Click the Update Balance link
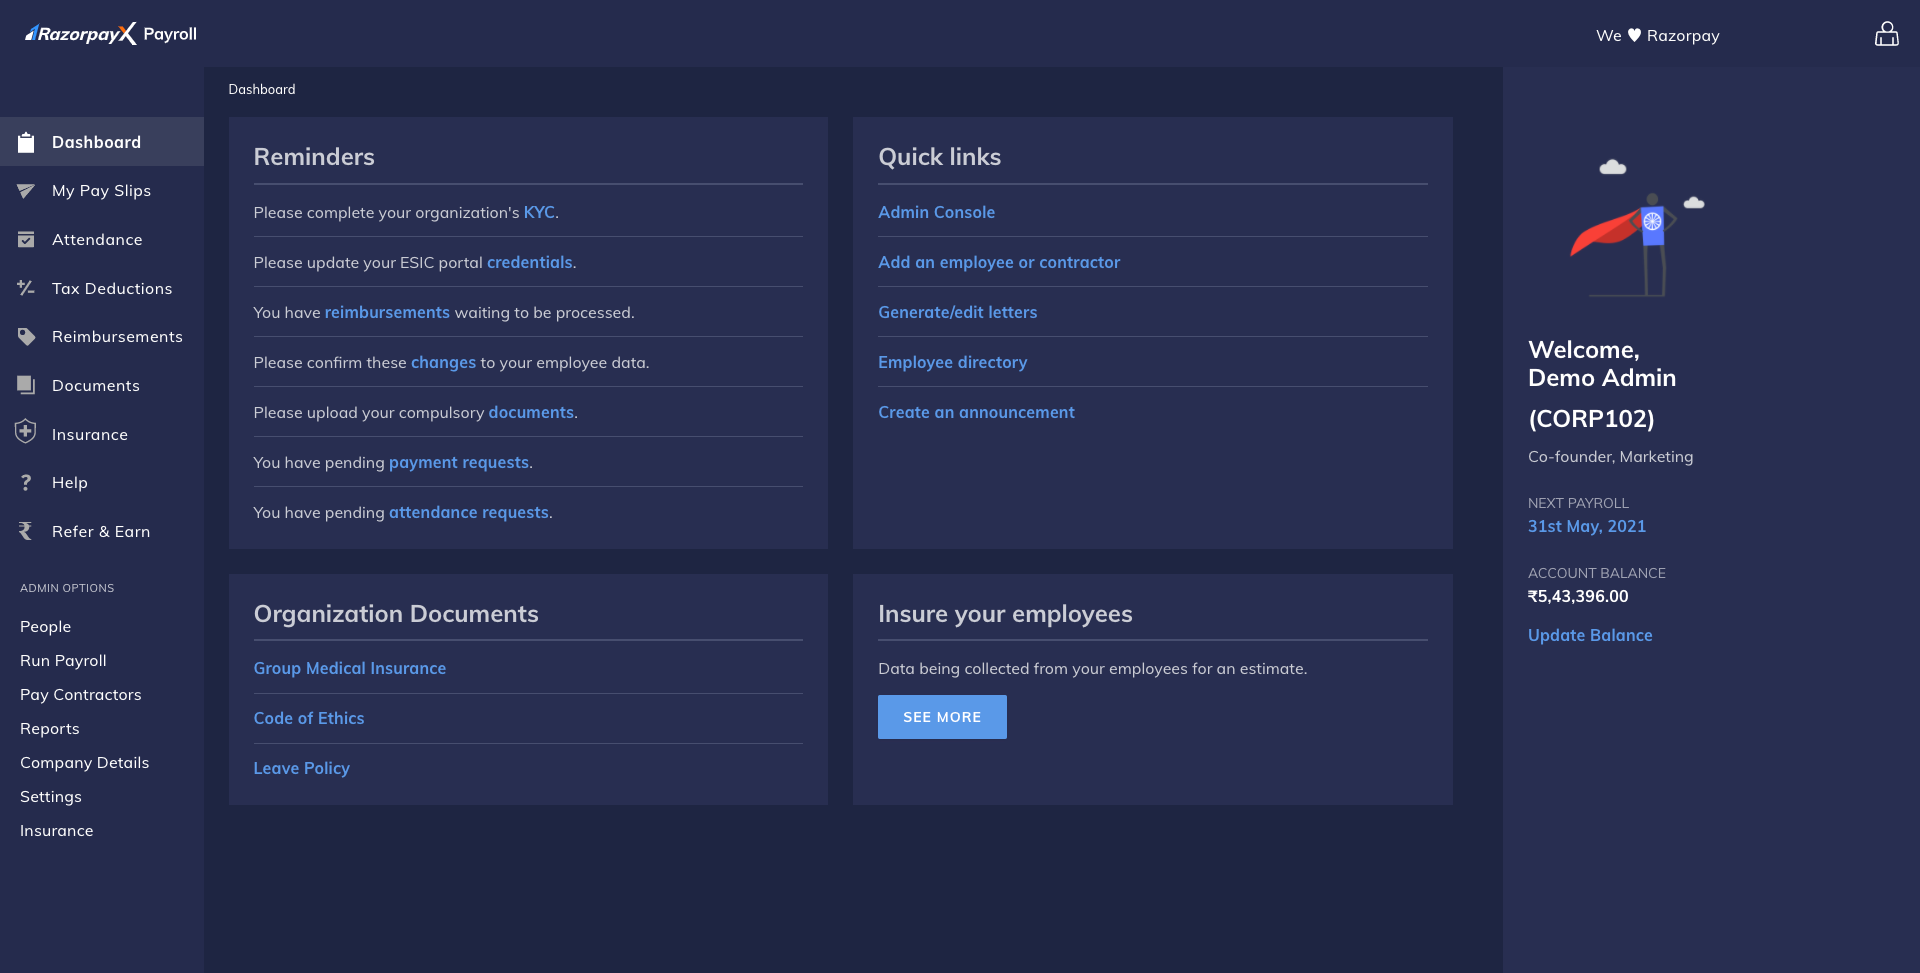1920x973 pixels. 1589,635
